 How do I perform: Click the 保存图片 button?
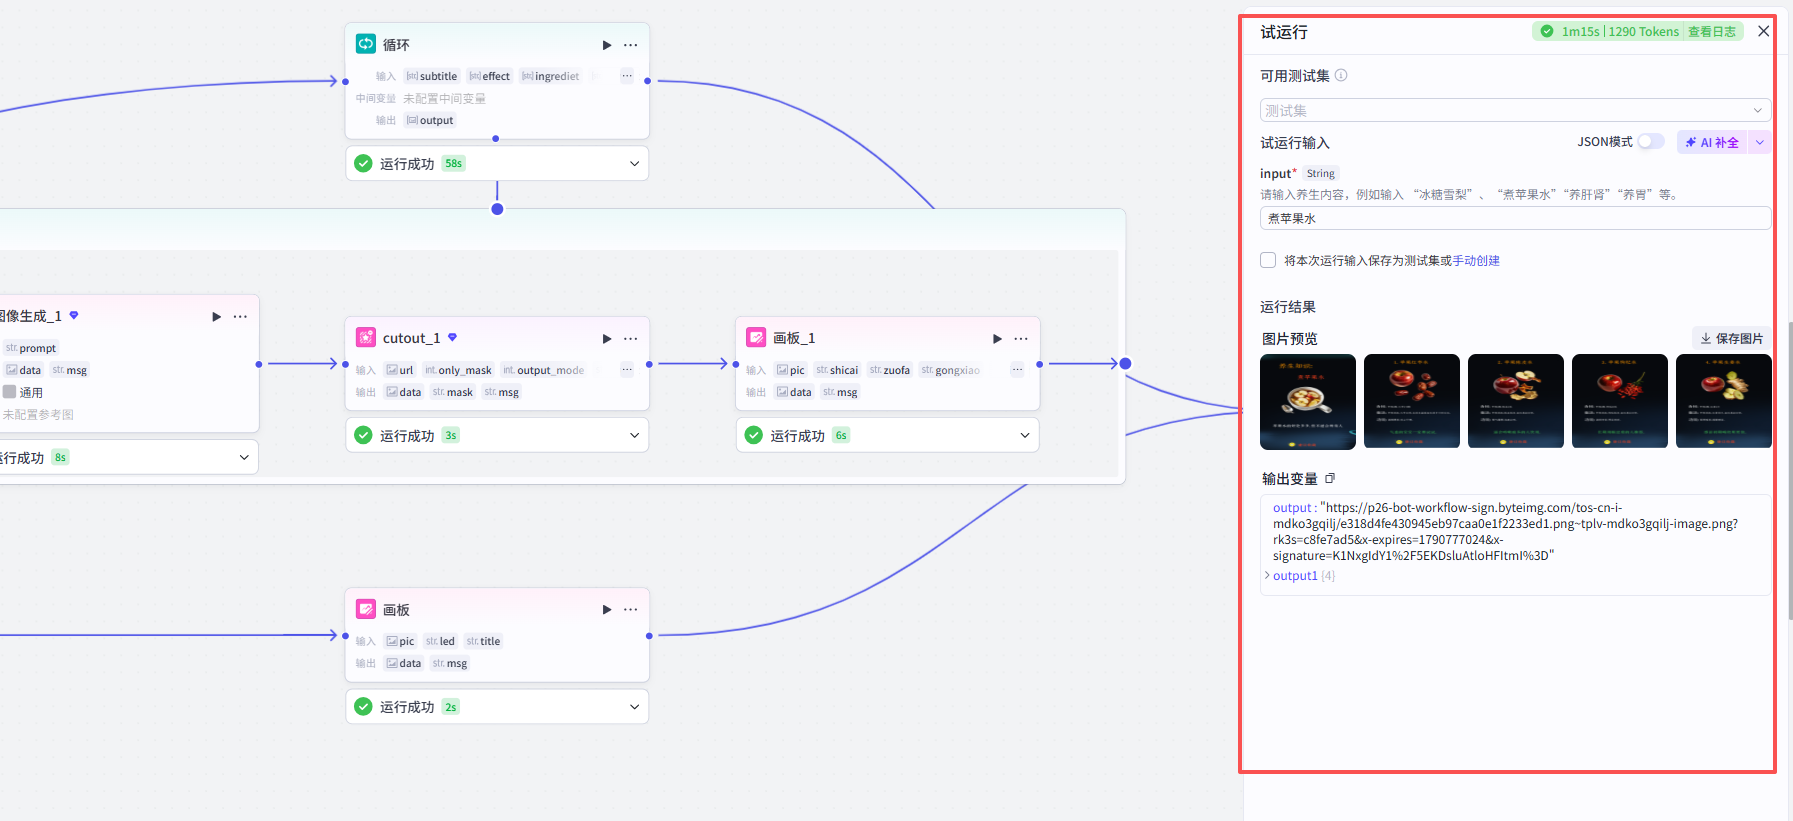(x=1731, y=339)
